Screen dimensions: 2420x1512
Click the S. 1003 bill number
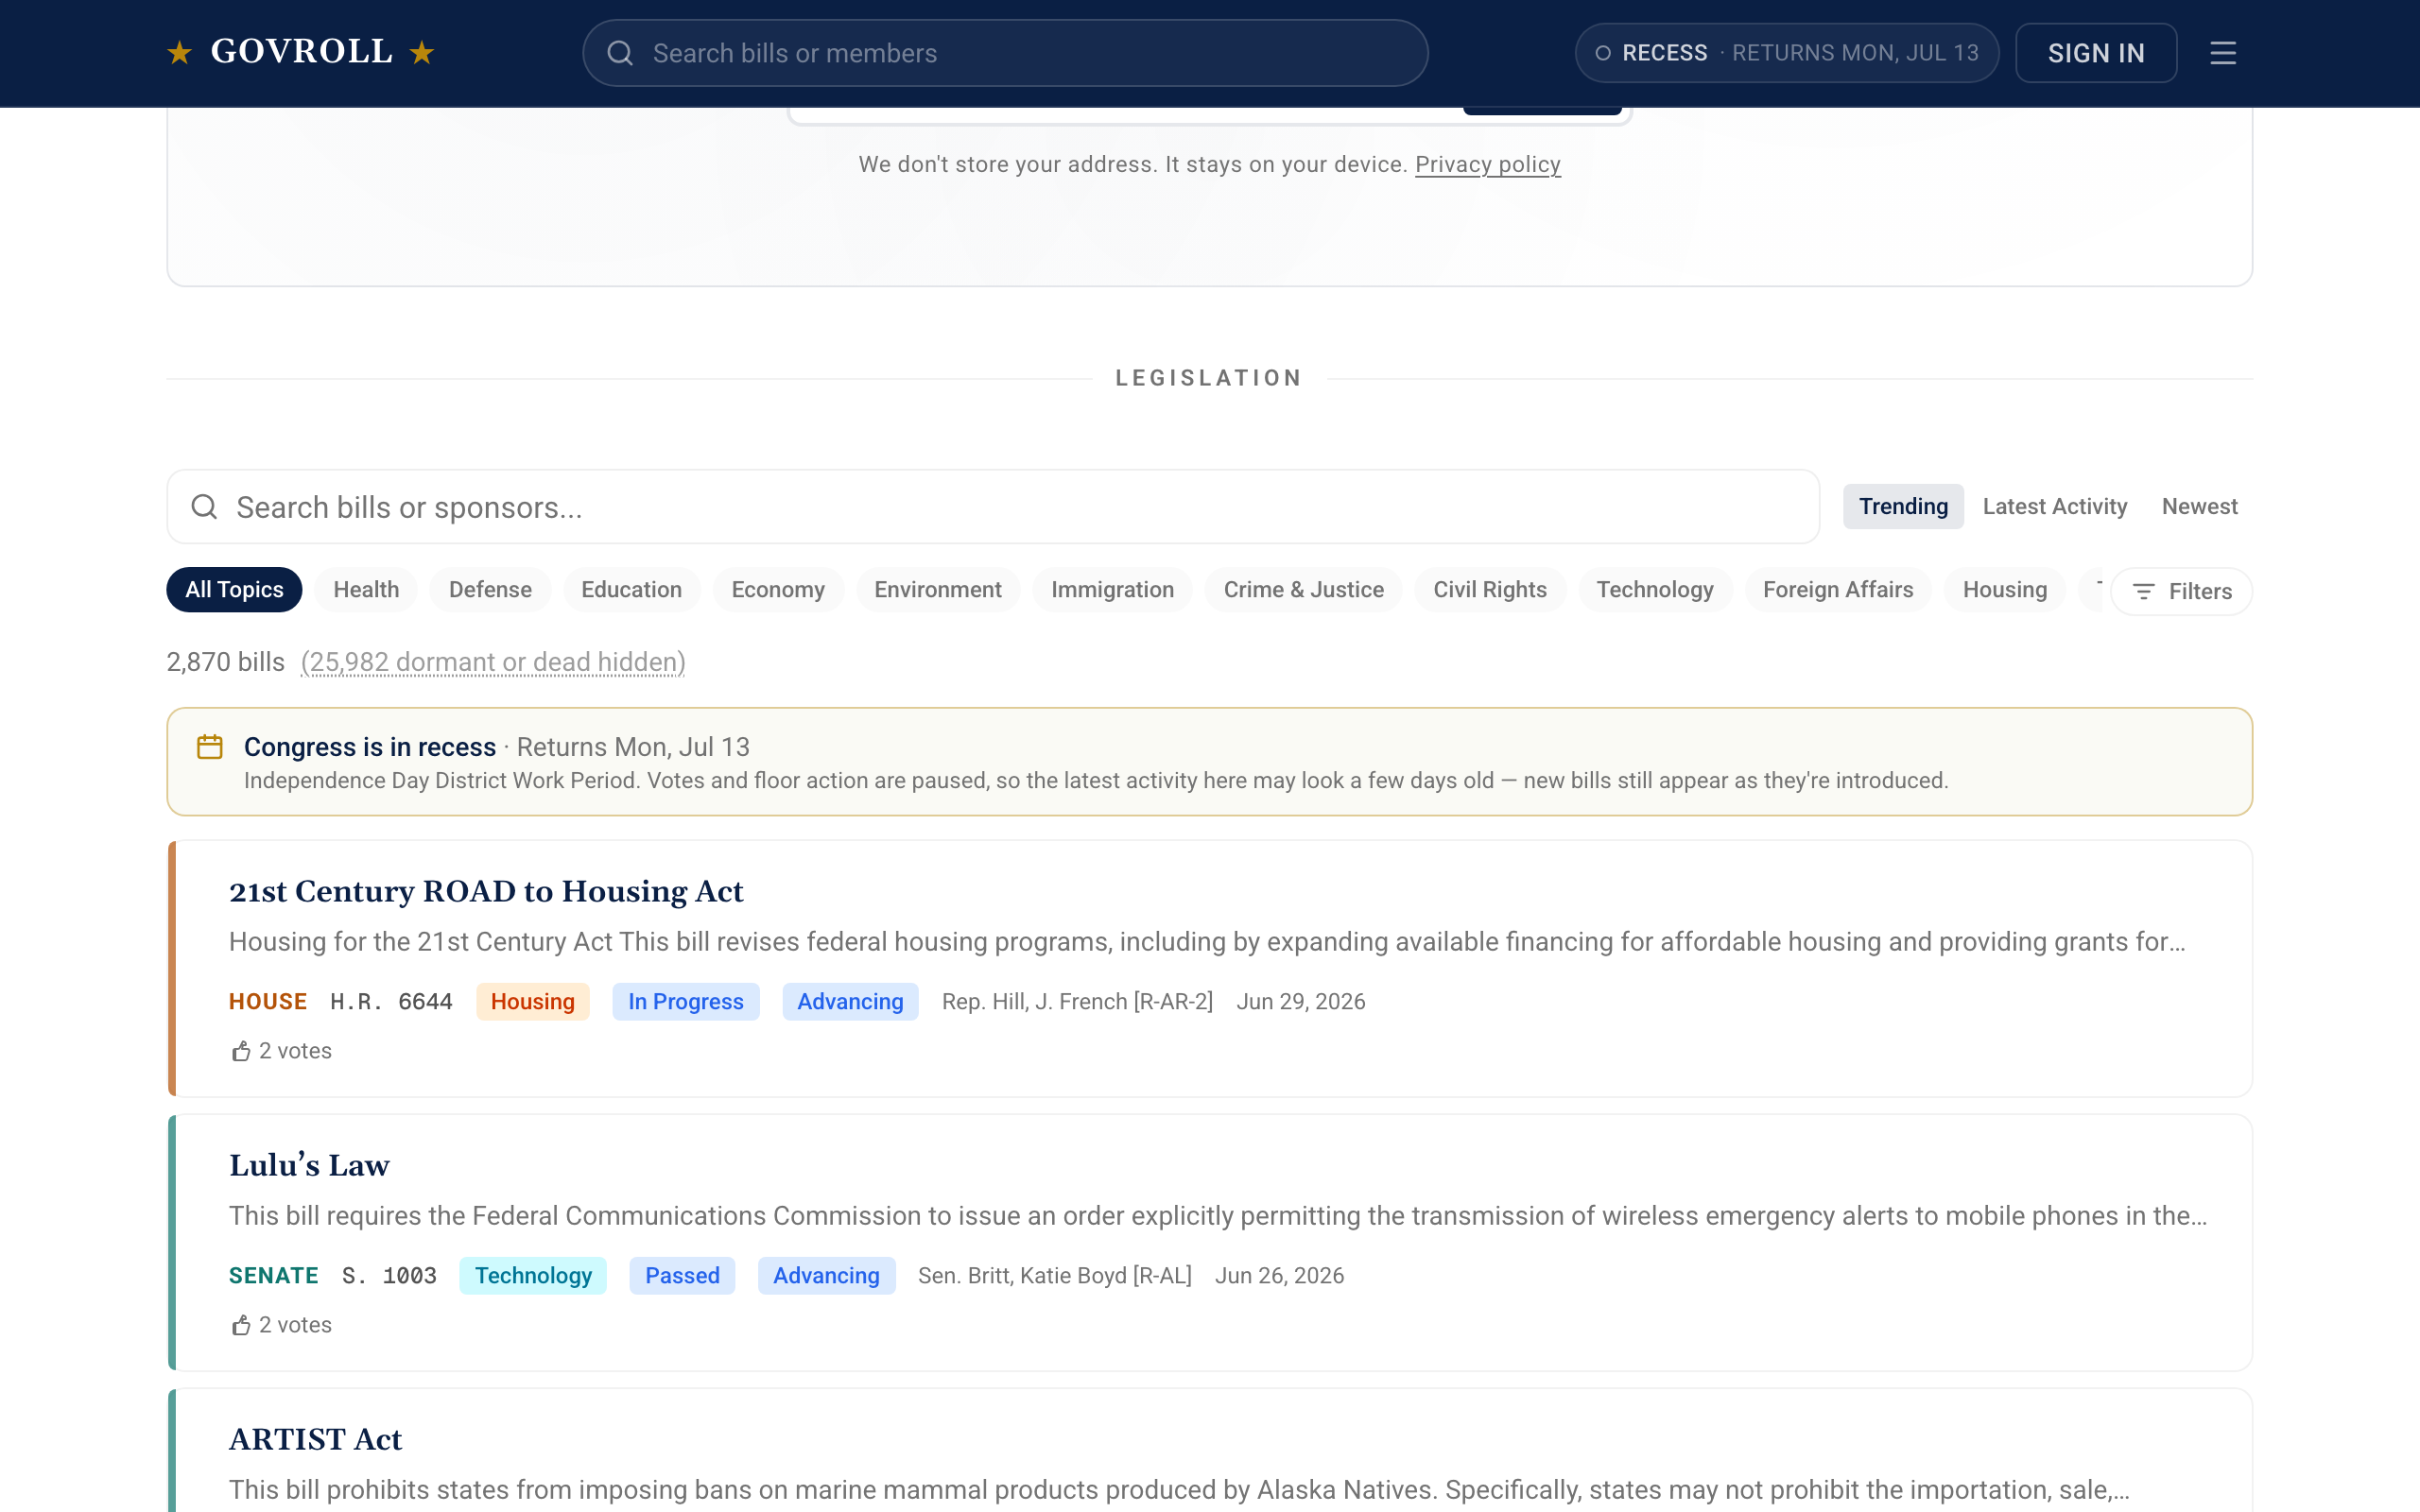[x=389, y=1276]
